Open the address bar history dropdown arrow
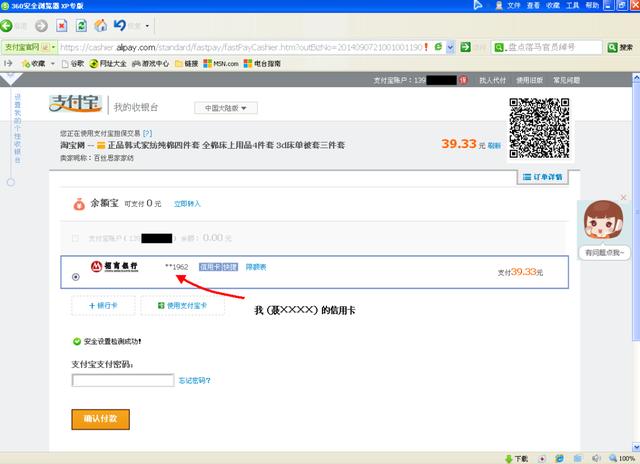The width and height of the screenshot is (640, 464). click(x=450, y=47)
